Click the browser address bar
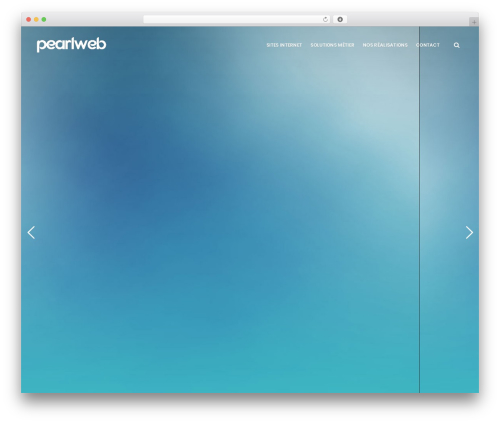500x423 pixels. (x=237, y=19)
